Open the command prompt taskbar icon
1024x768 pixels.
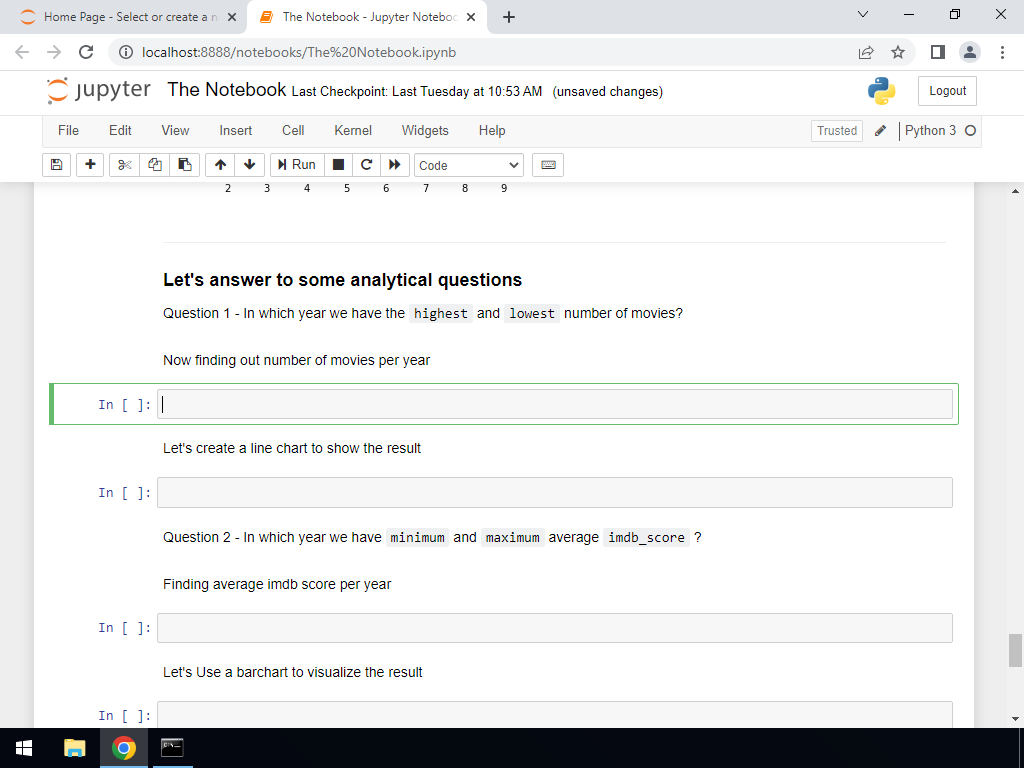(172, 748)
